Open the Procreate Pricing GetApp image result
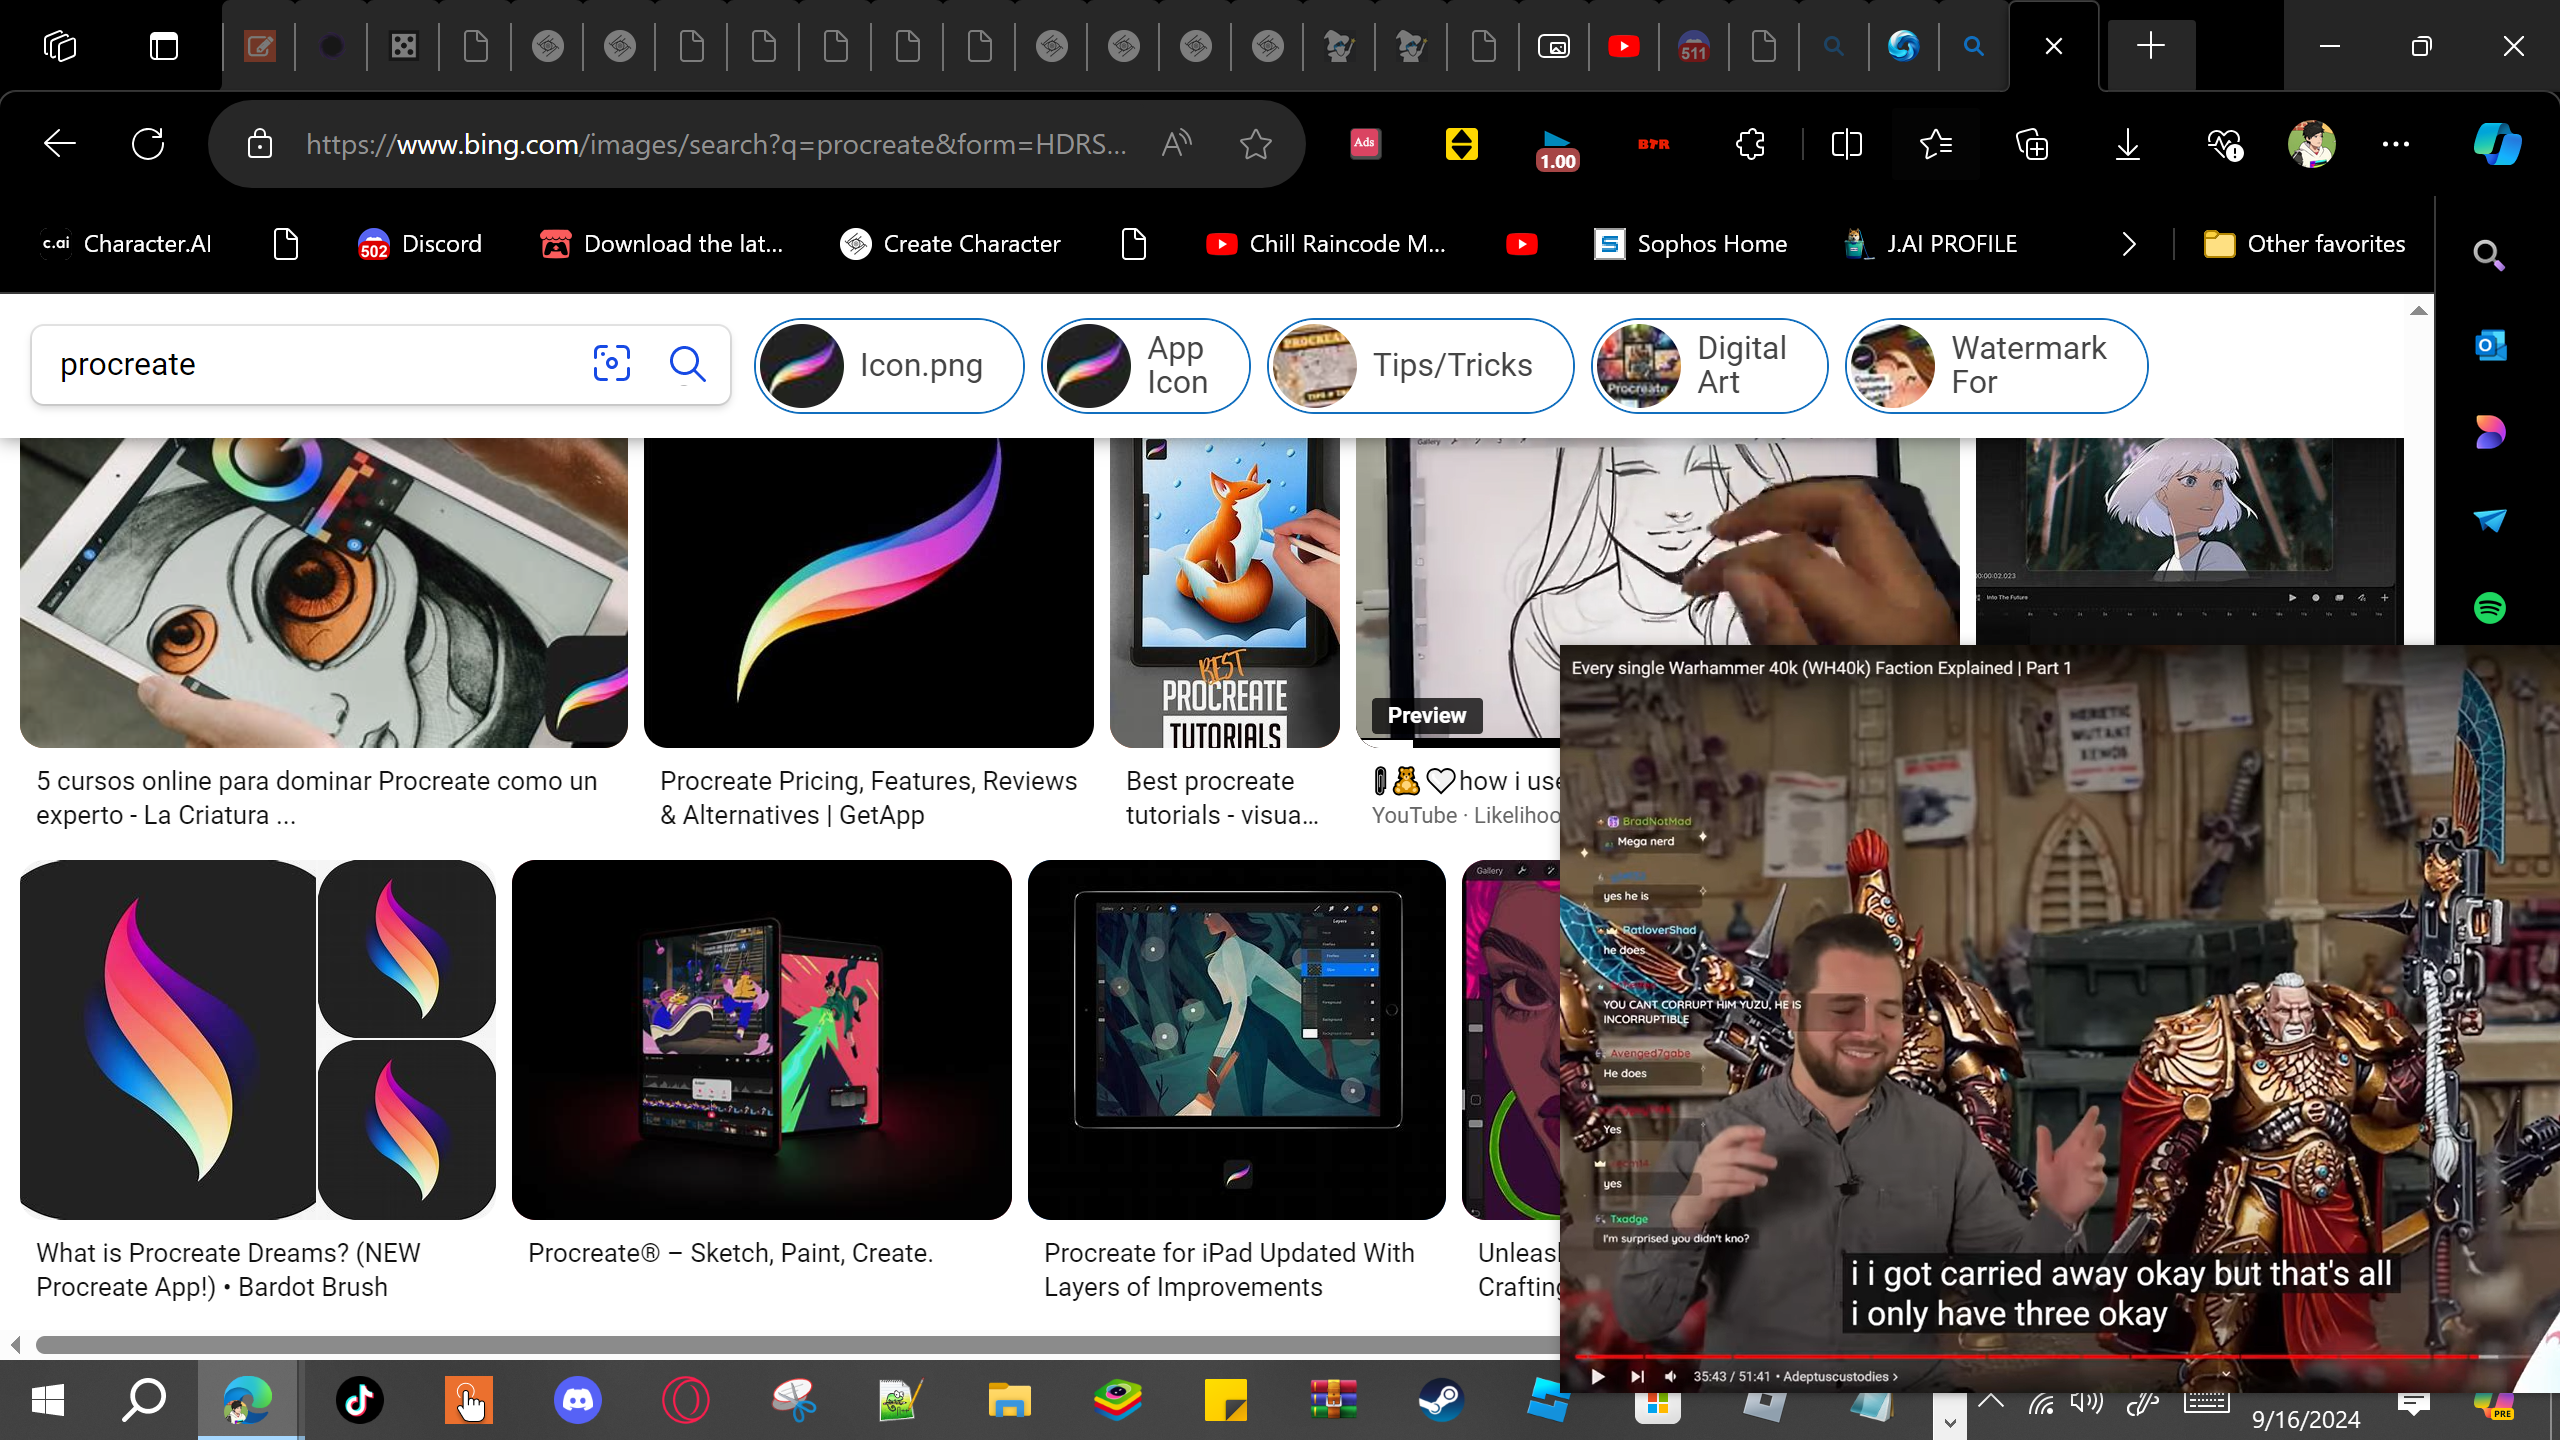Image resolution: width=2560 pixels, height=1440 pixels. coord(868,592)
